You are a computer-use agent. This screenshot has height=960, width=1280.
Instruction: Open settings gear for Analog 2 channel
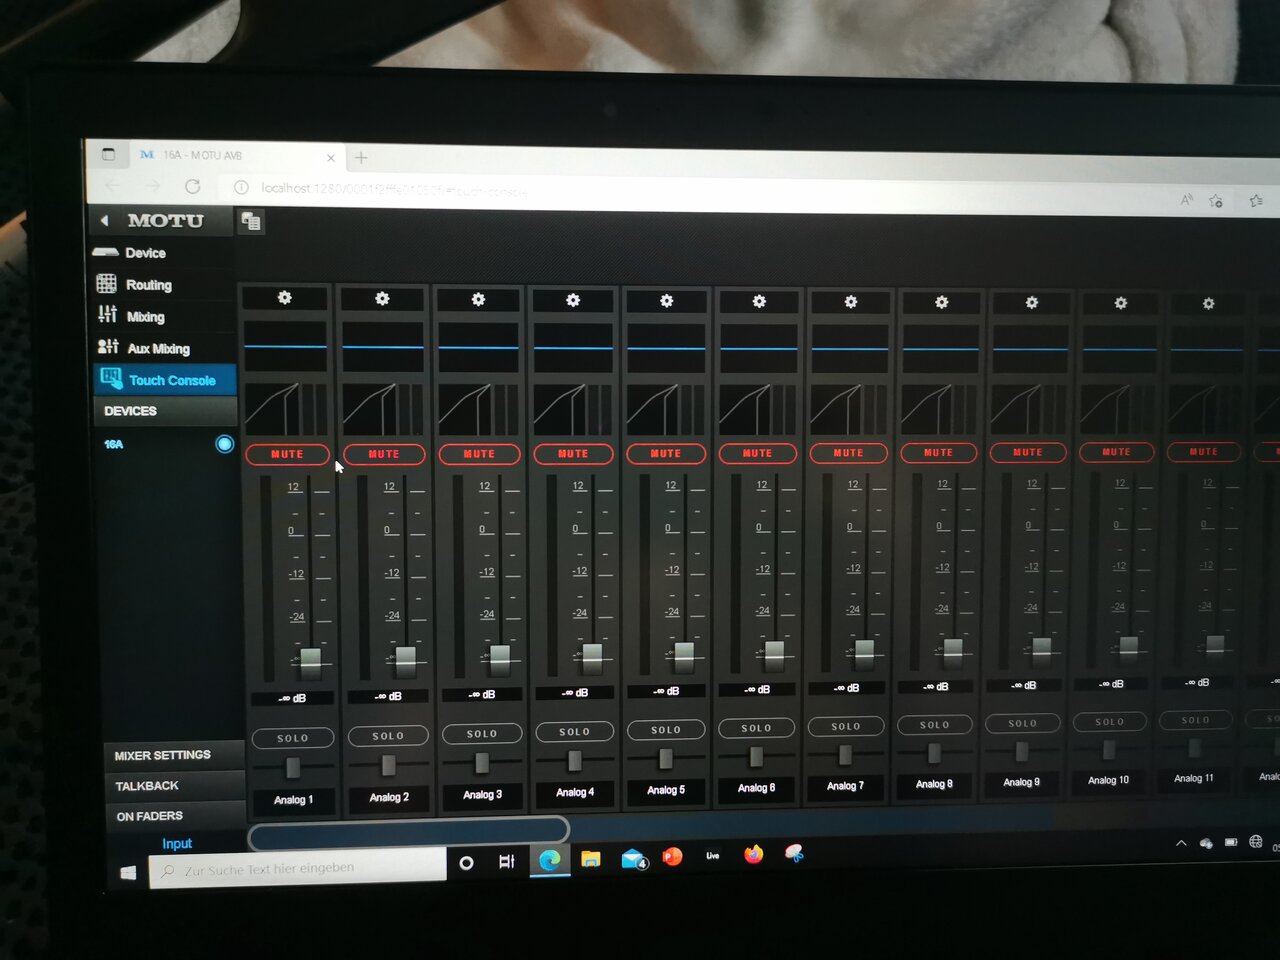point(382,298)
